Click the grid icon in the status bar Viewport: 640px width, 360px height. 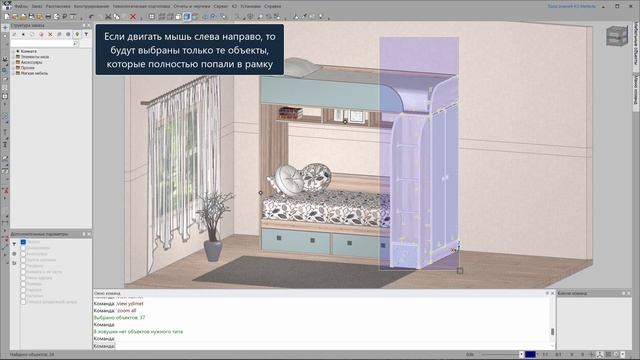coord(608,354)
